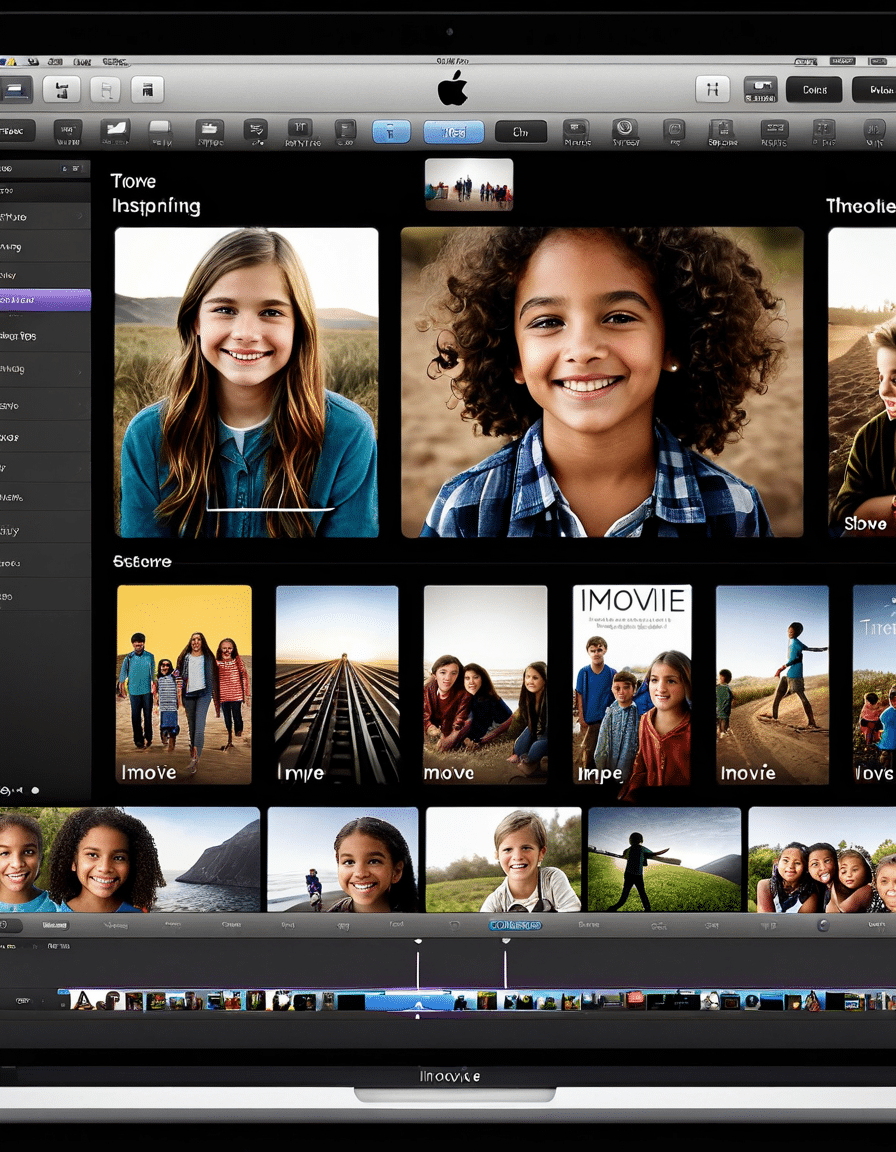Click the Theotie heading at the top right
The height and width of the screenshot is (1152, 896).
pos(860,206)
